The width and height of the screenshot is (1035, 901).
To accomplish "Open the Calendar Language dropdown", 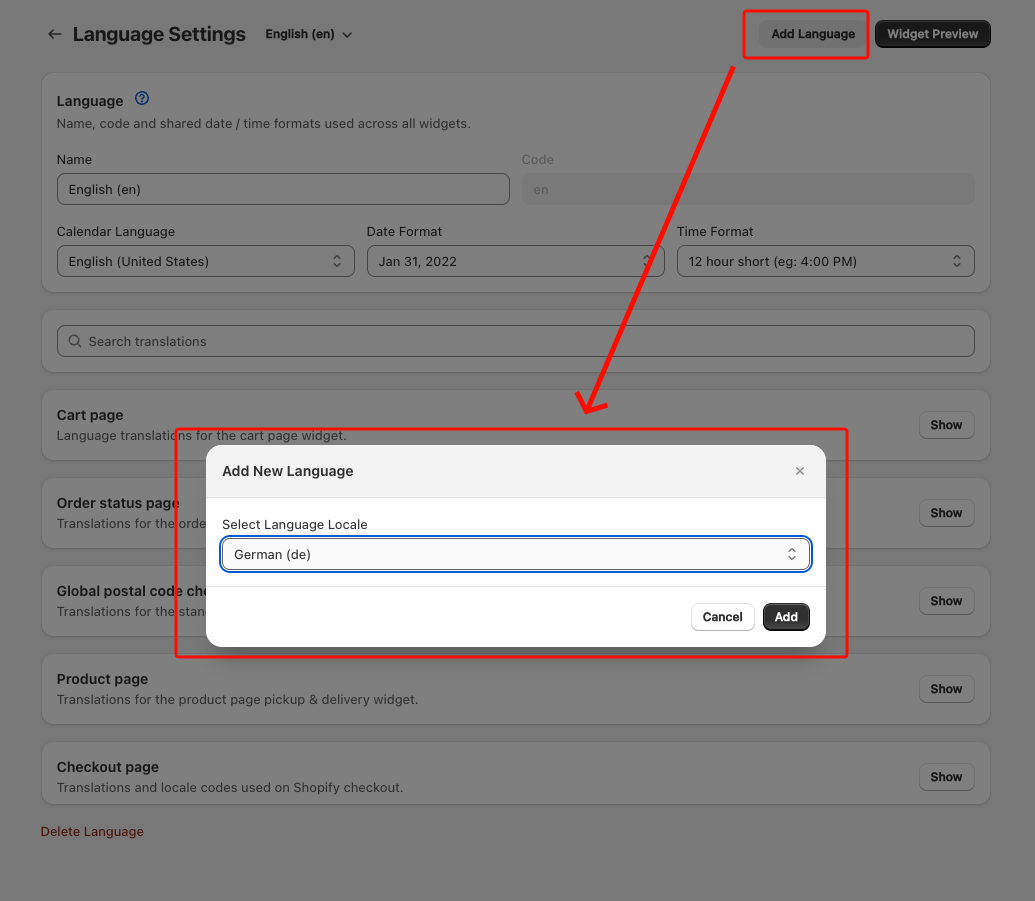I will click(206, 261).
